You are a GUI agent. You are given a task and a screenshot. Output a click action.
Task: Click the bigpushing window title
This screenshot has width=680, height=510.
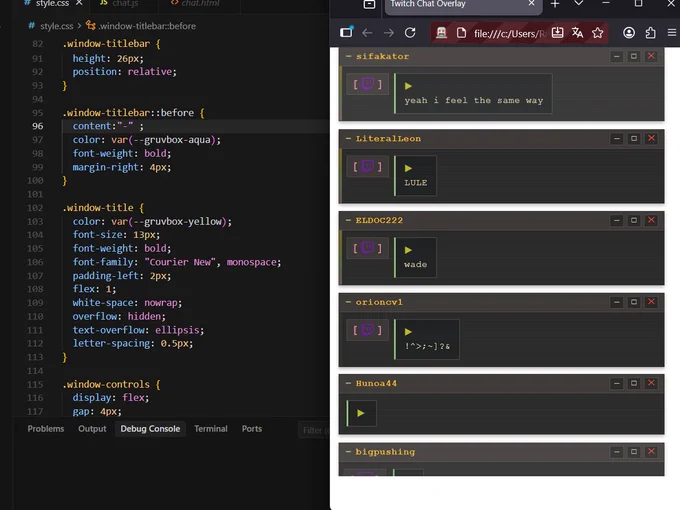click(x=385, y=452)
